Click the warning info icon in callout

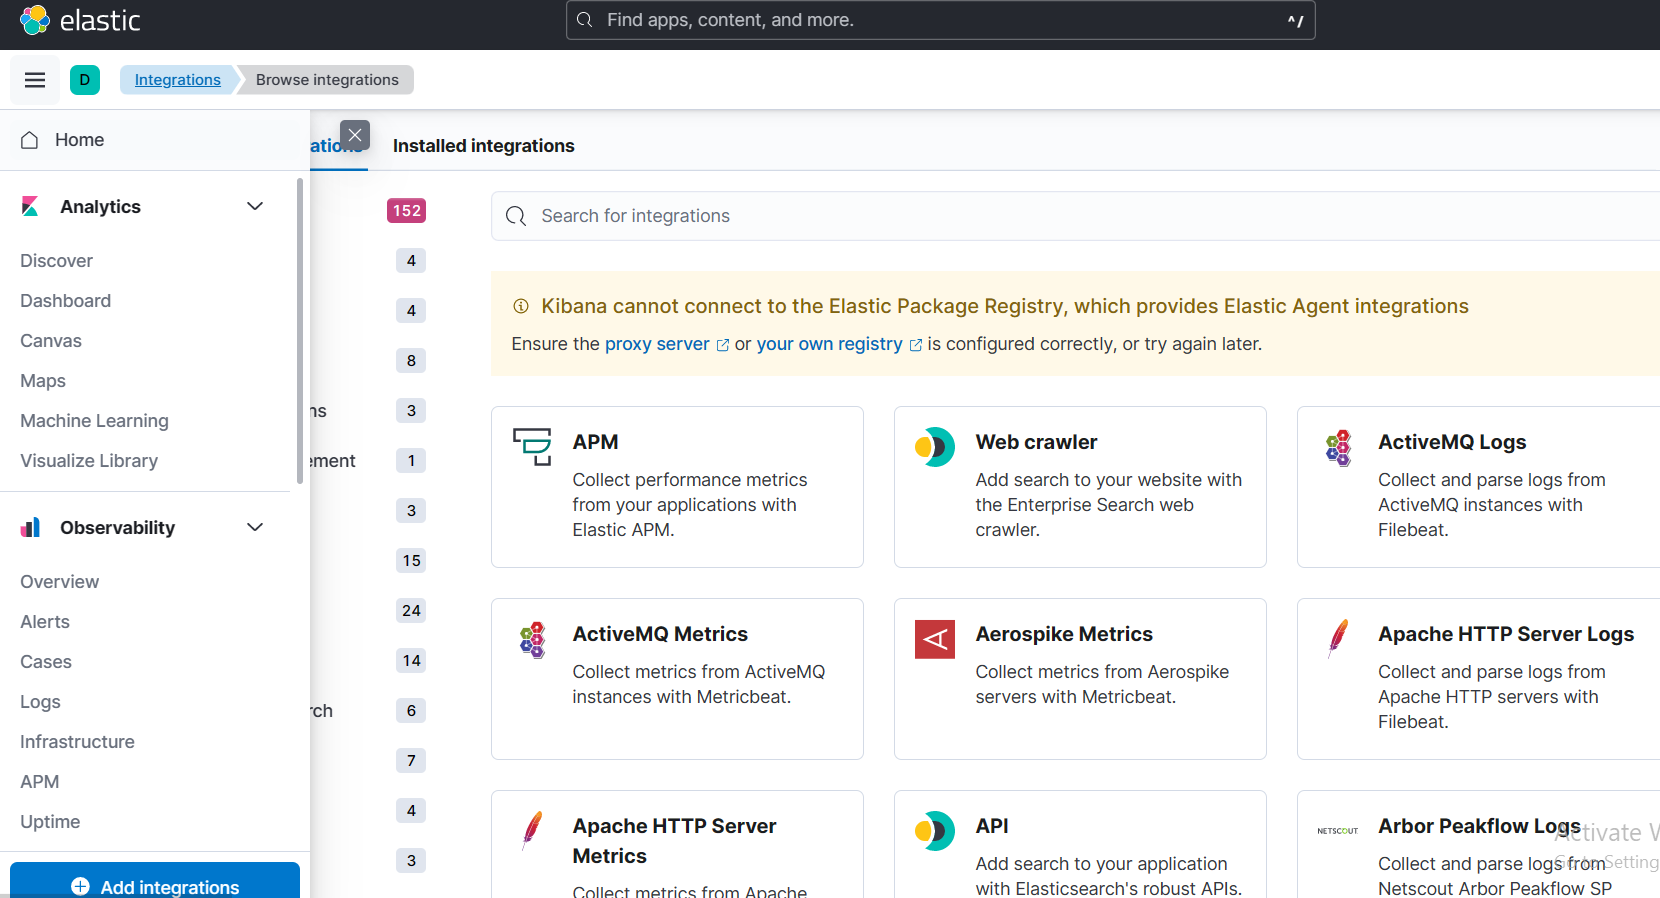pos(520,306)
